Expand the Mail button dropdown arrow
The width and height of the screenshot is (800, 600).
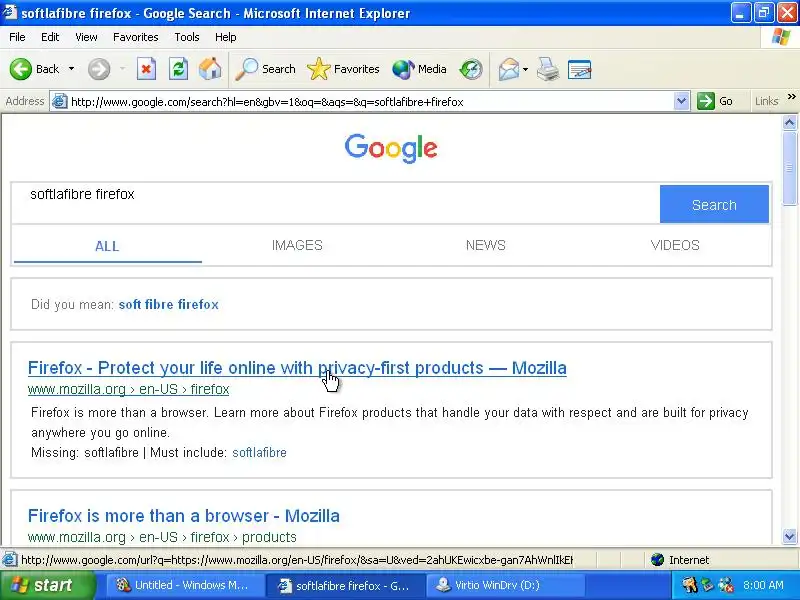click(526, 69)
